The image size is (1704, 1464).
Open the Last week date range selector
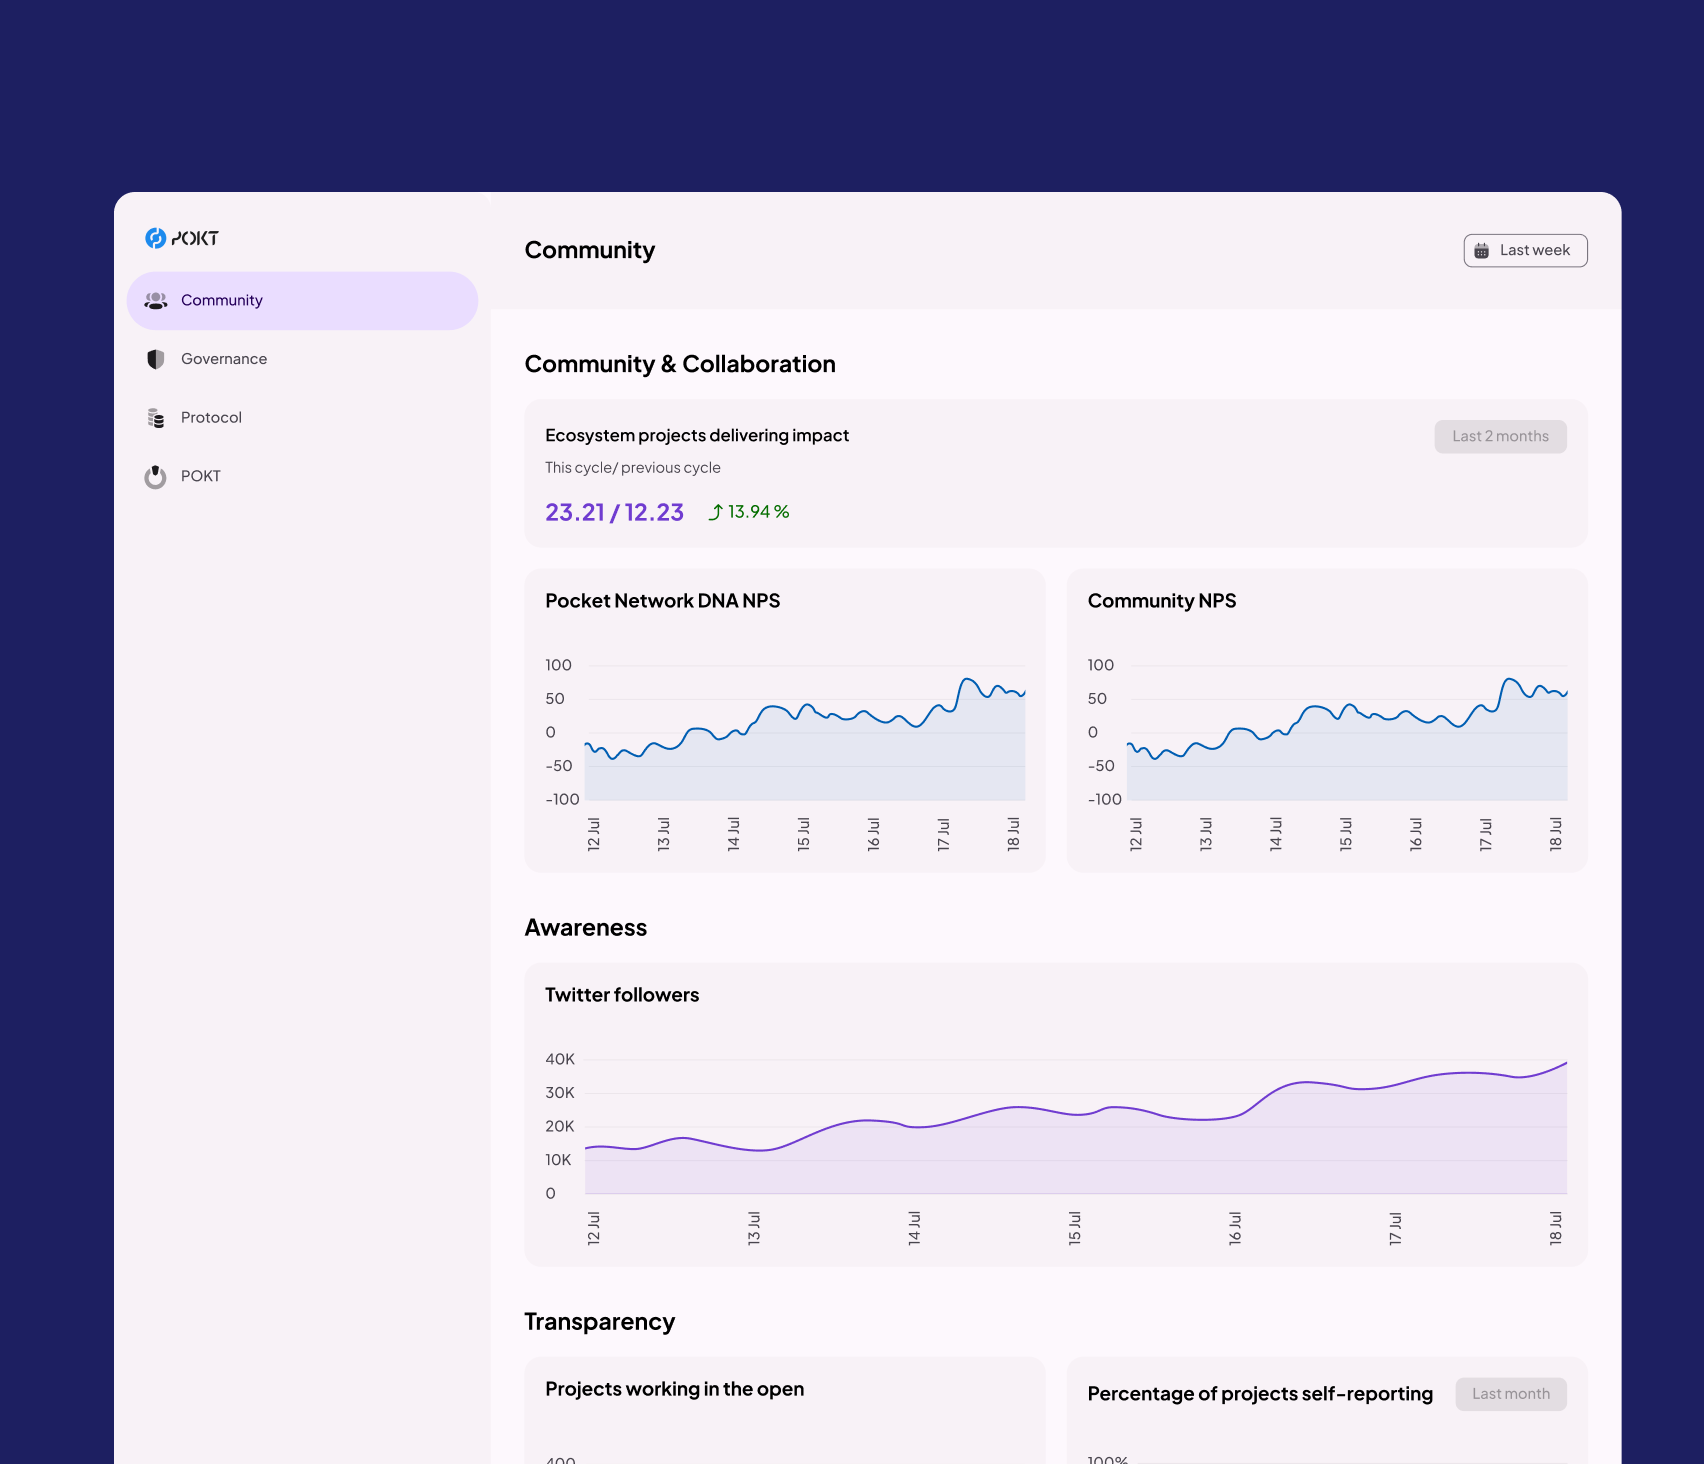tap(1525, 251)
